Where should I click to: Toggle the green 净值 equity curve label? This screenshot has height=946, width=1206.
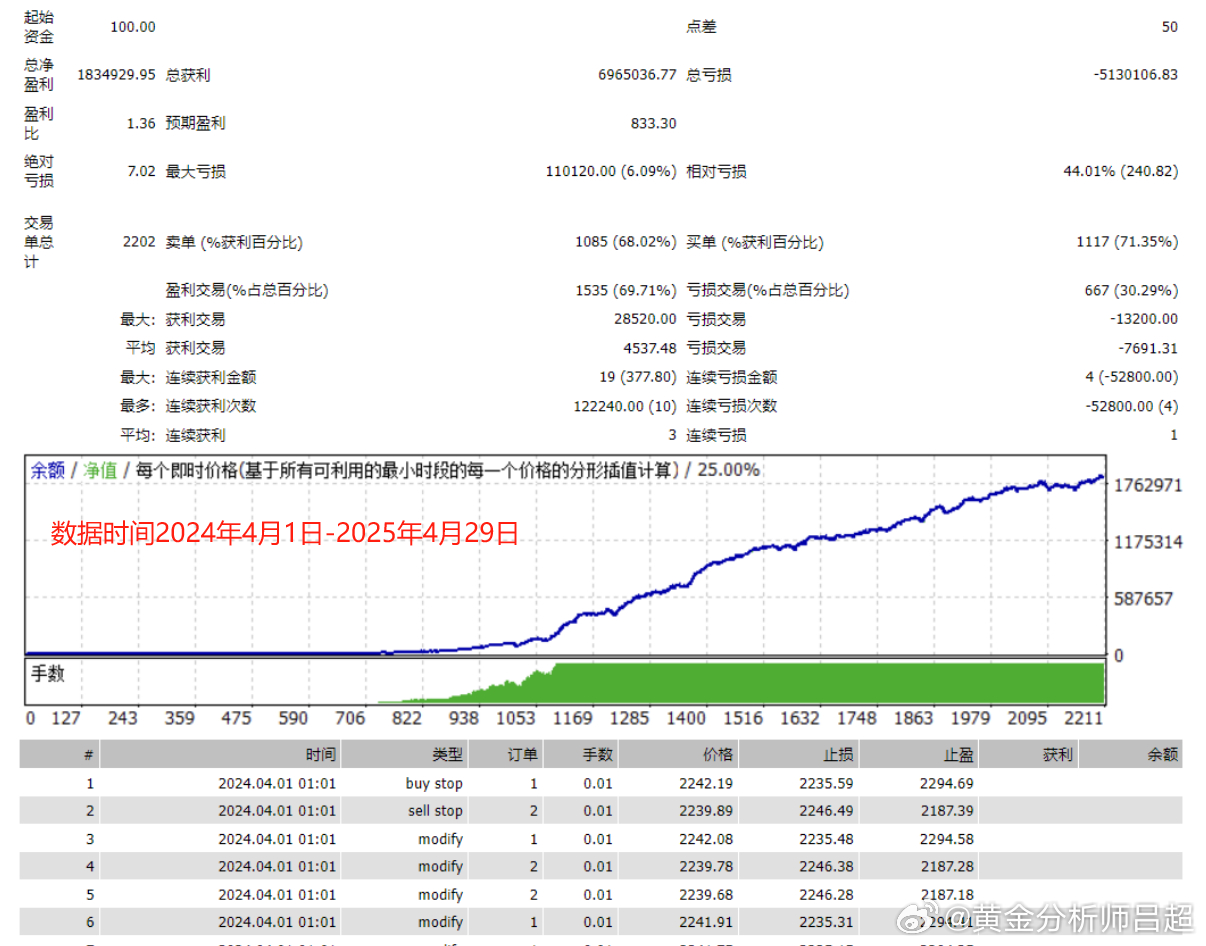coord(98,468)
